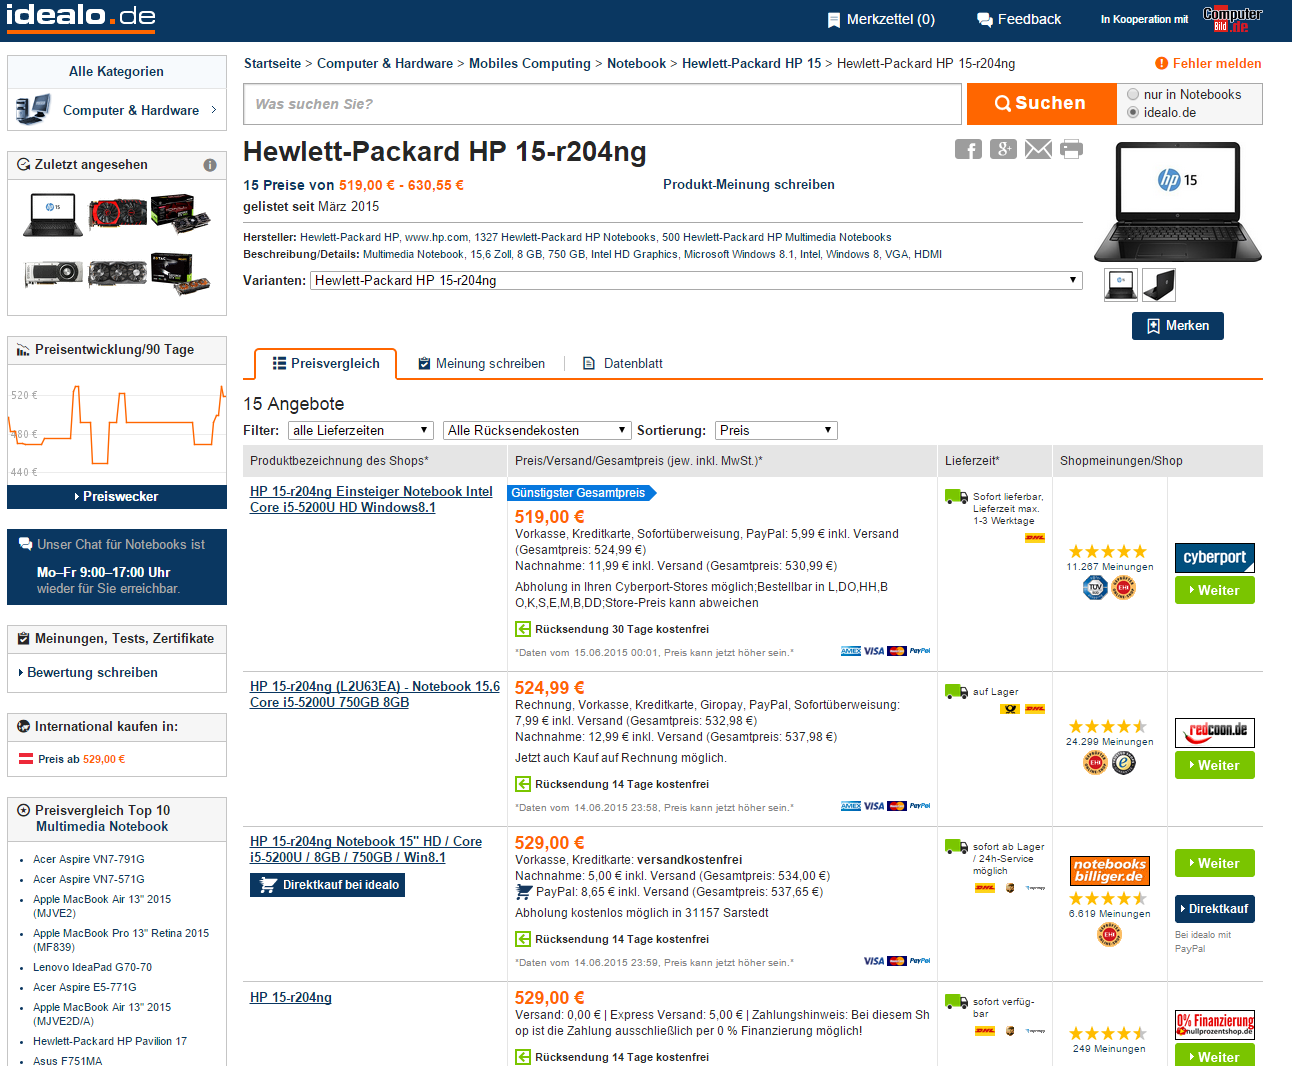Select the second small product thumbnail showing the laptop back
Image resolution: width=1292 pixels, height=1066 pixels.
(1158, 285)
